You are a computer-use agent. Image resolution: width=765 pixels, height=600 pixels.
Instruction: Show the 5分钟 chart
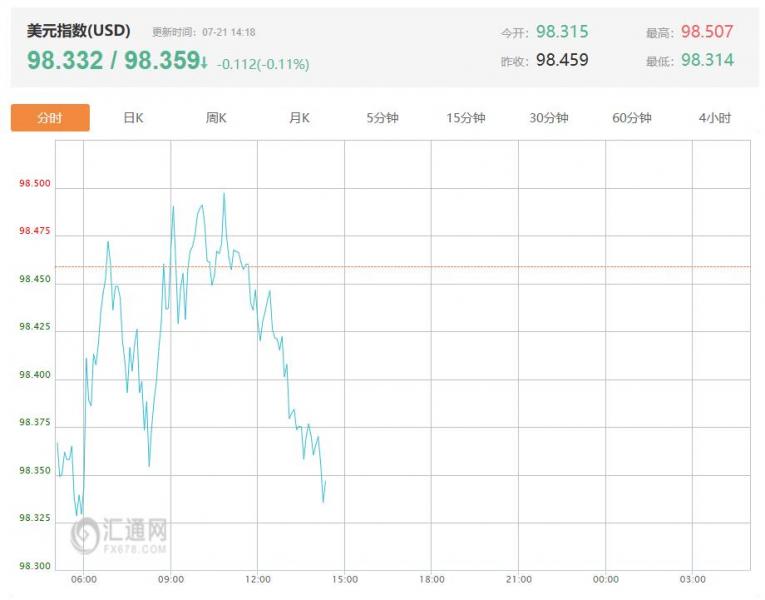tap(382, 118)
